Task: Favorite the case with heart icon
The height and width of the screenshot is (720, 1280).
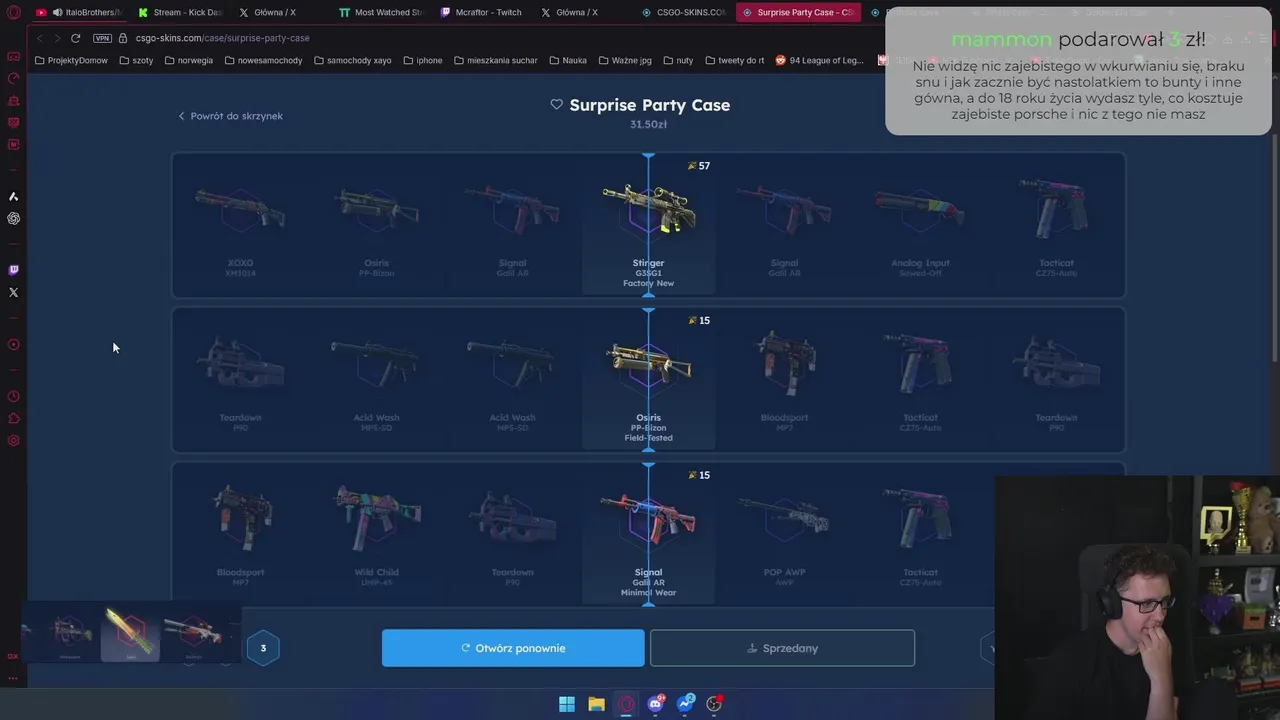Action: coord(556,105)
